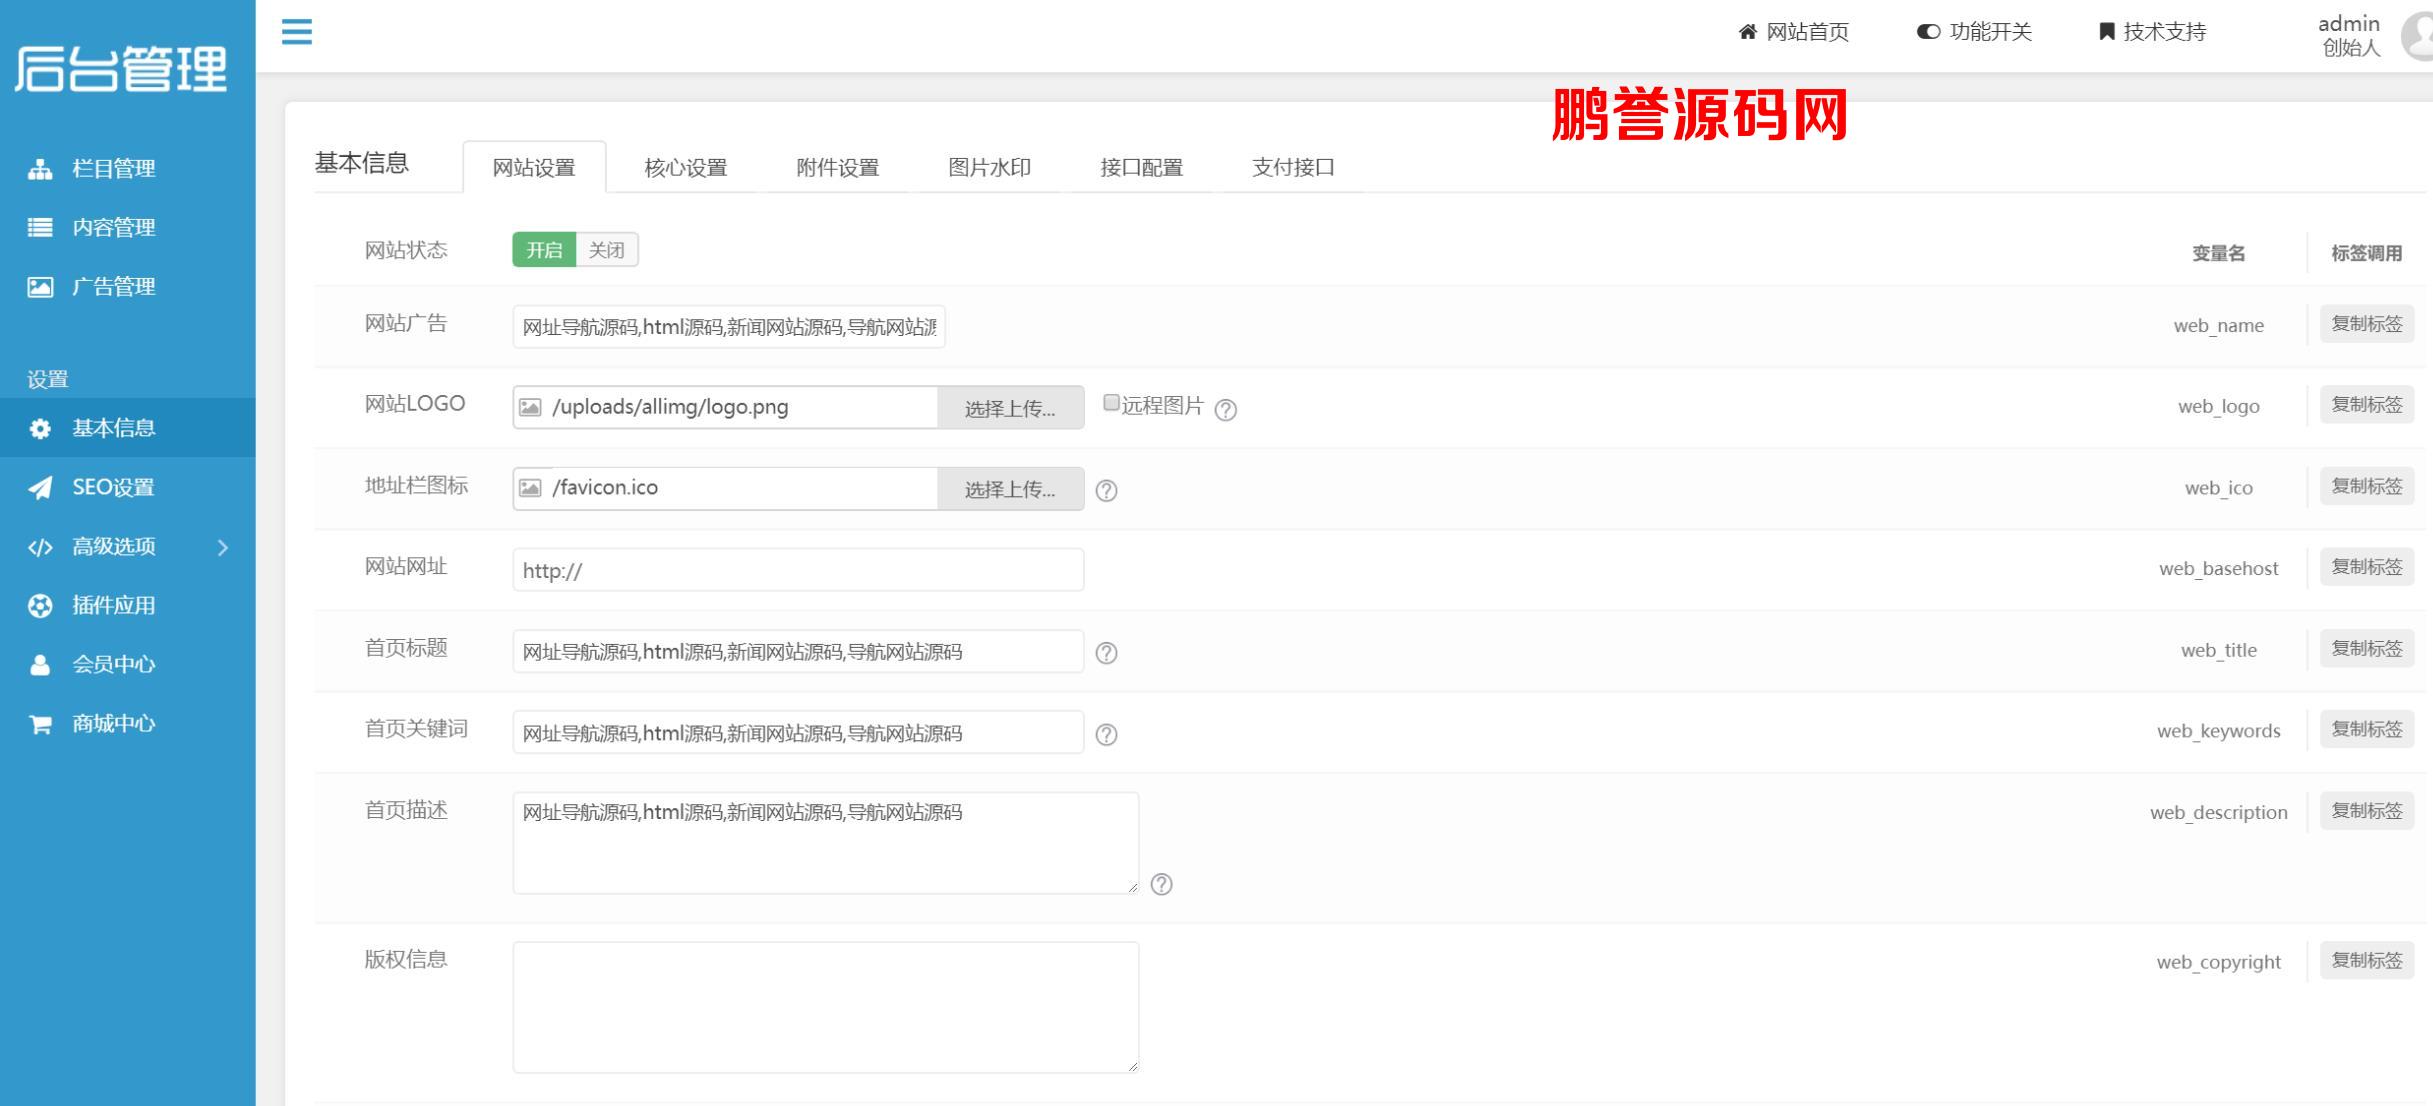This screenshot has width=2433, height=1106.
Task: Click help icon for 首页关键词 field
Action: click(1106, 735)
